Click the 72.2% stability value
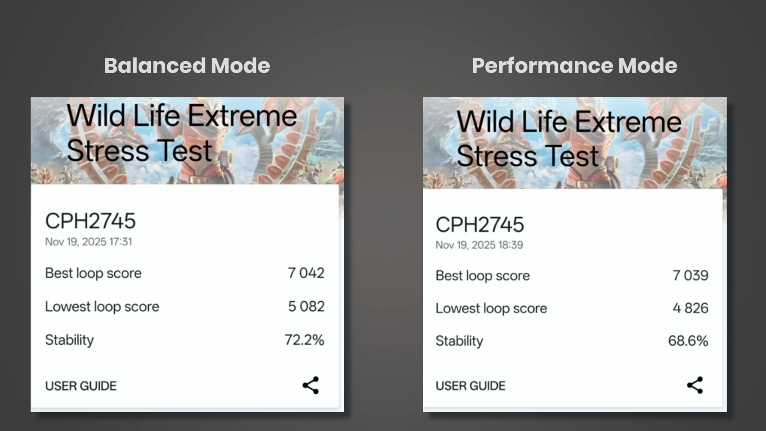The image size is (766, 431). point(304,340)
